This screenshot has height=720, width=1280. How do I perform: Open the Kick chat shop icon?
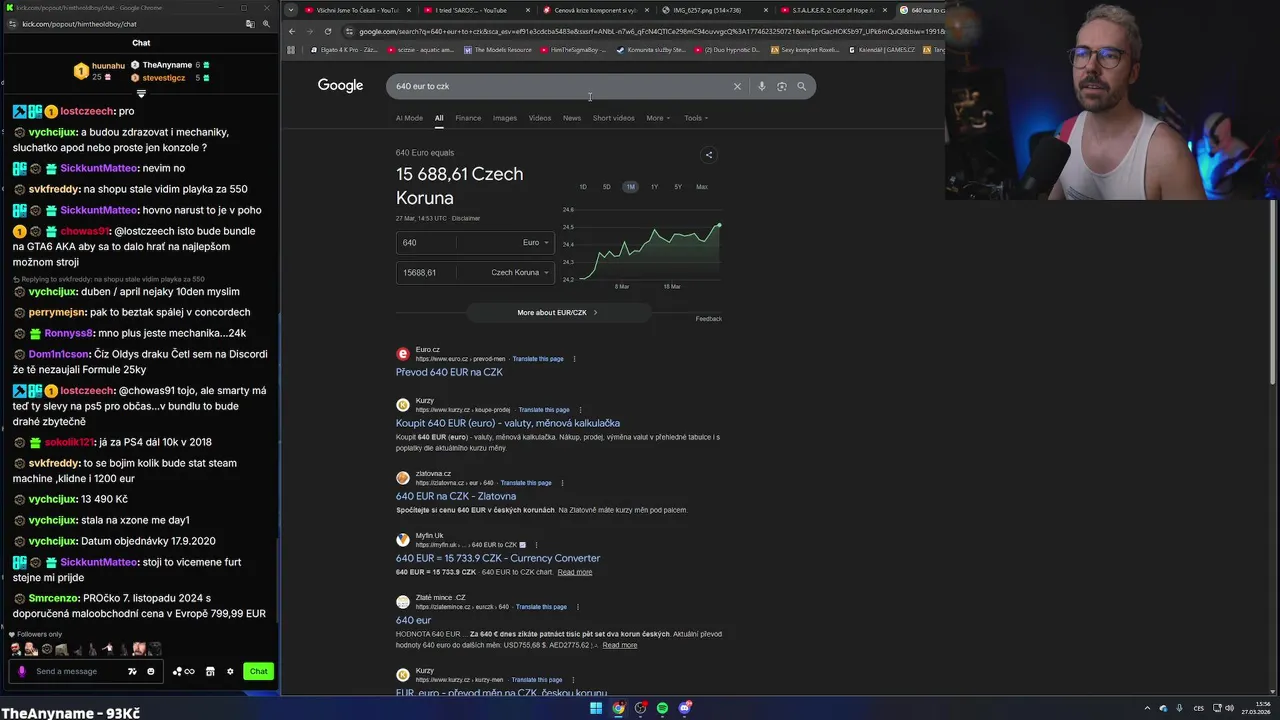210,671
